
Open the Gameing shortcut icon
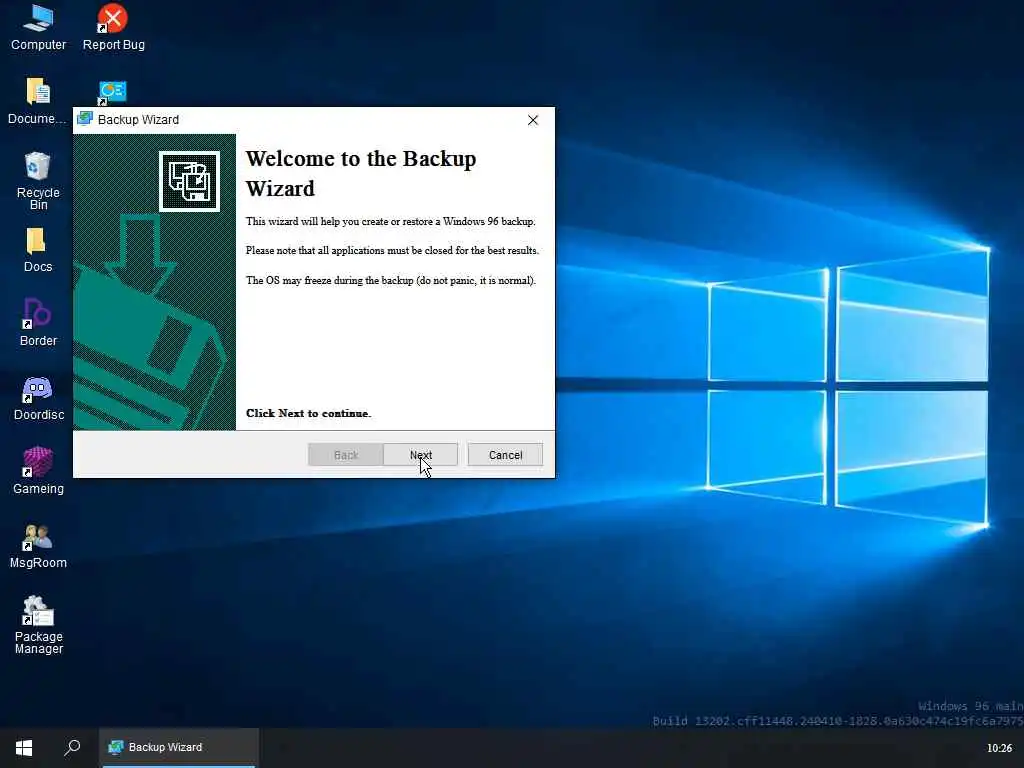click(x=38, y=471)
